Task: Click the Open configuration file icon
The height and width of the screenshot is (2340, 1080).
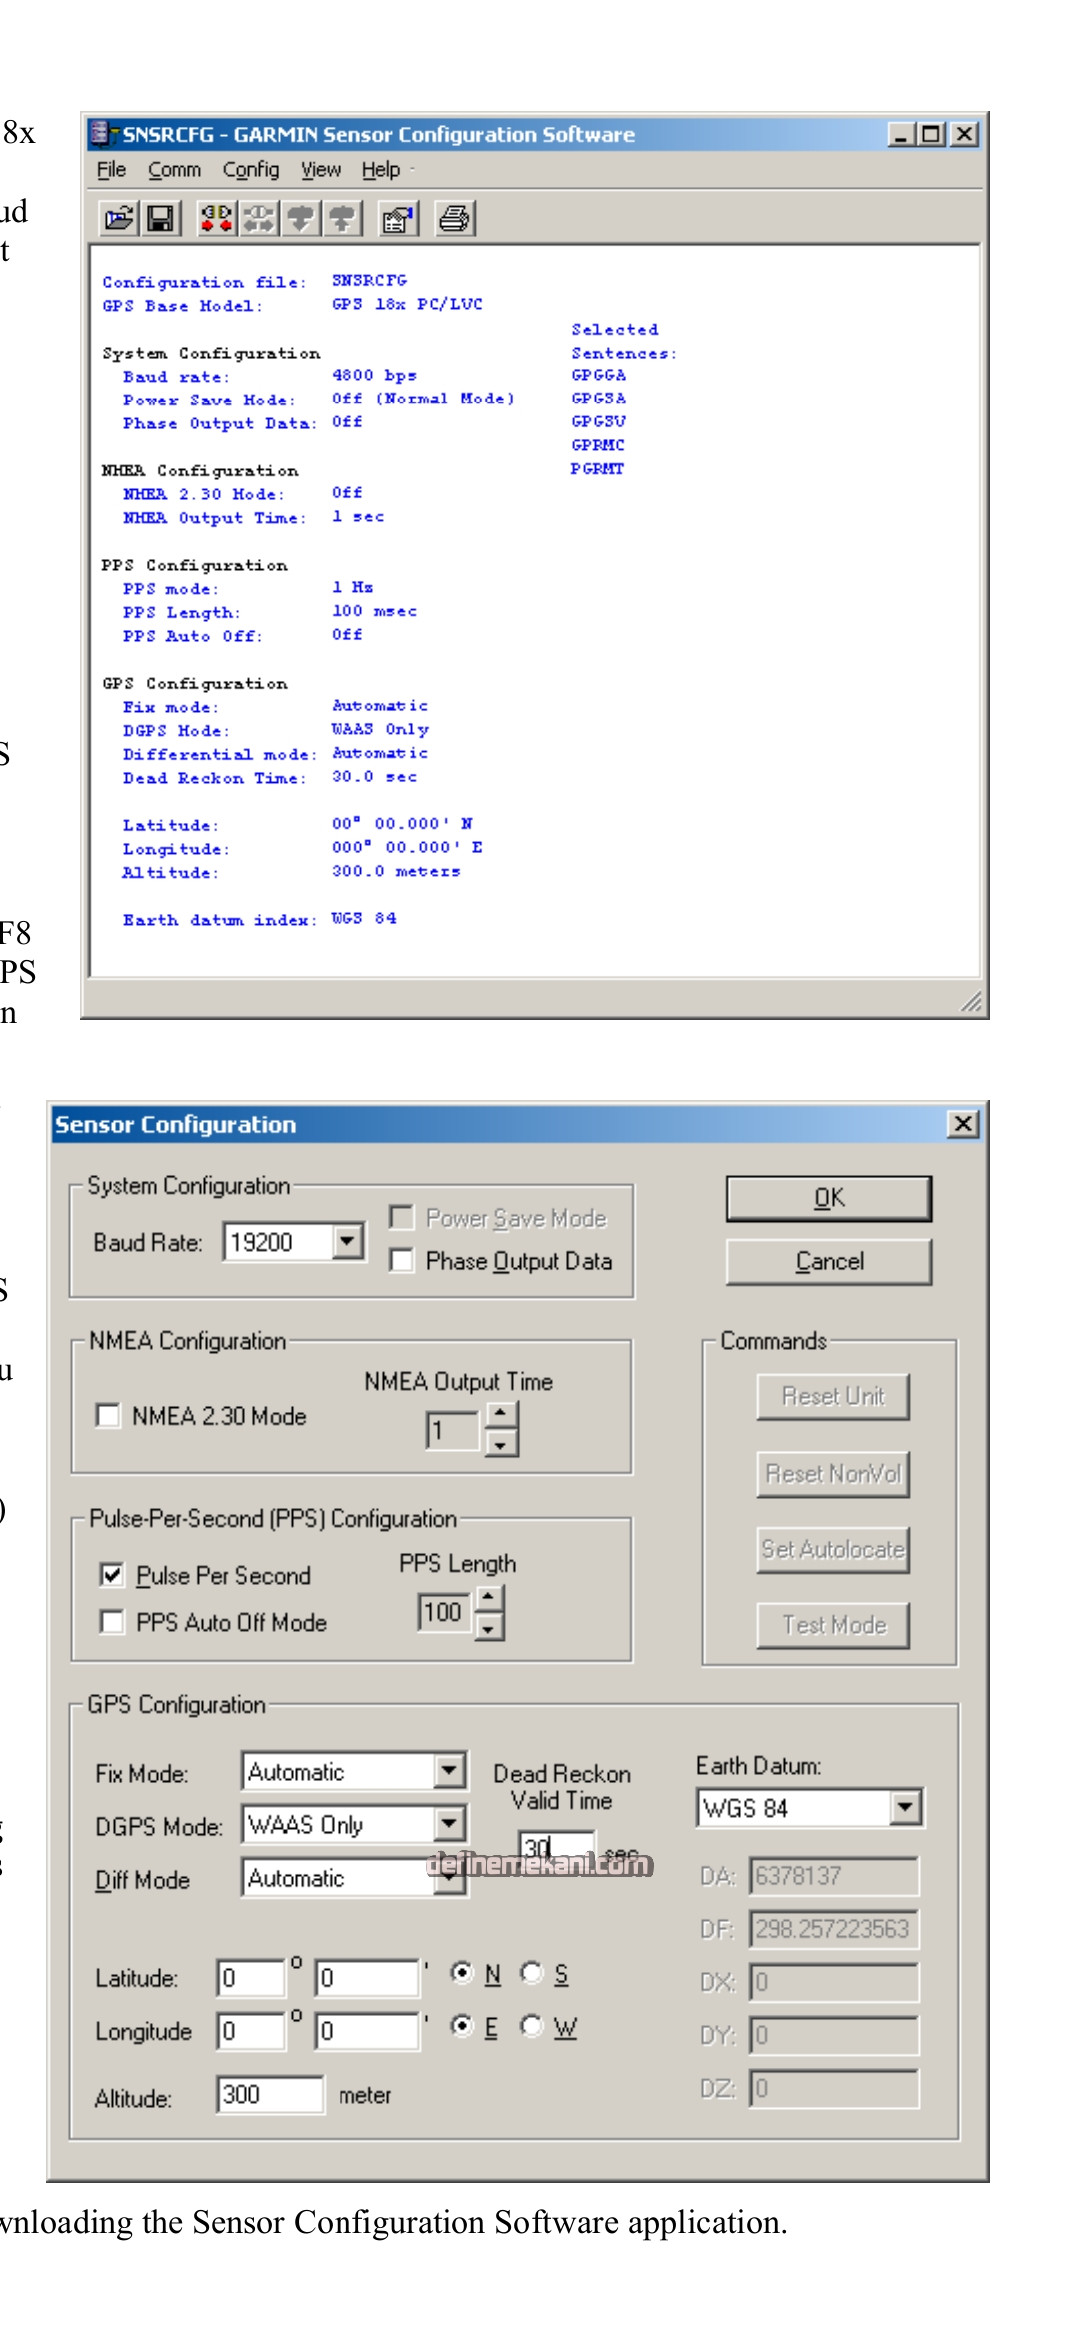Action: tap(119, 218)
